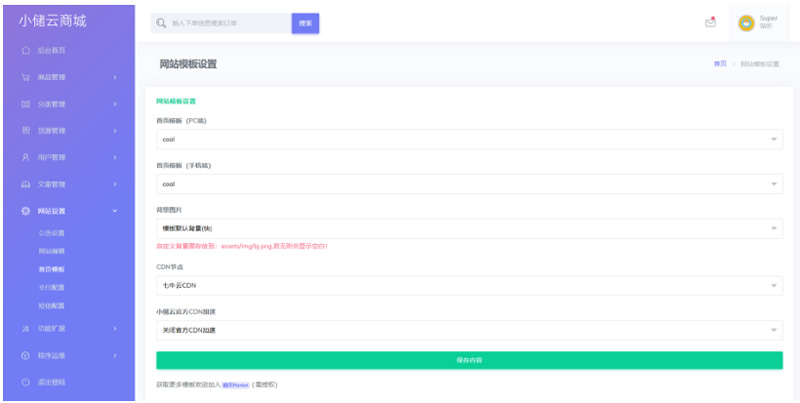Viewport: 800px width, 403px height.
Task: Click the shopping cart icon for 商品管理
Action: coord(26,77)
